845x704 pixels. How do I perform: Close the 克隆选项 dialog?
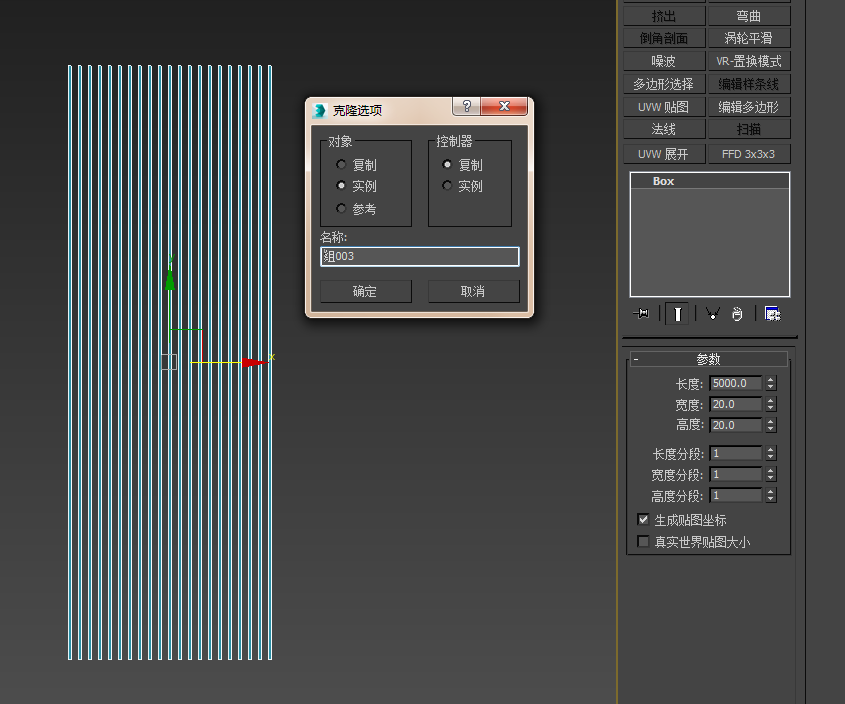[x=504, y=107]
